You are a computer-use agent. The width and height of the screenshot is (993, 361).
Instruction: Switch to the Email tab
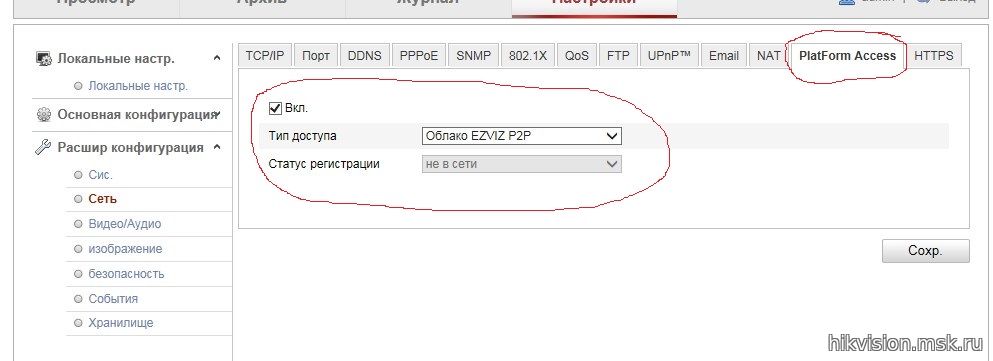click(x=724, y=56)
